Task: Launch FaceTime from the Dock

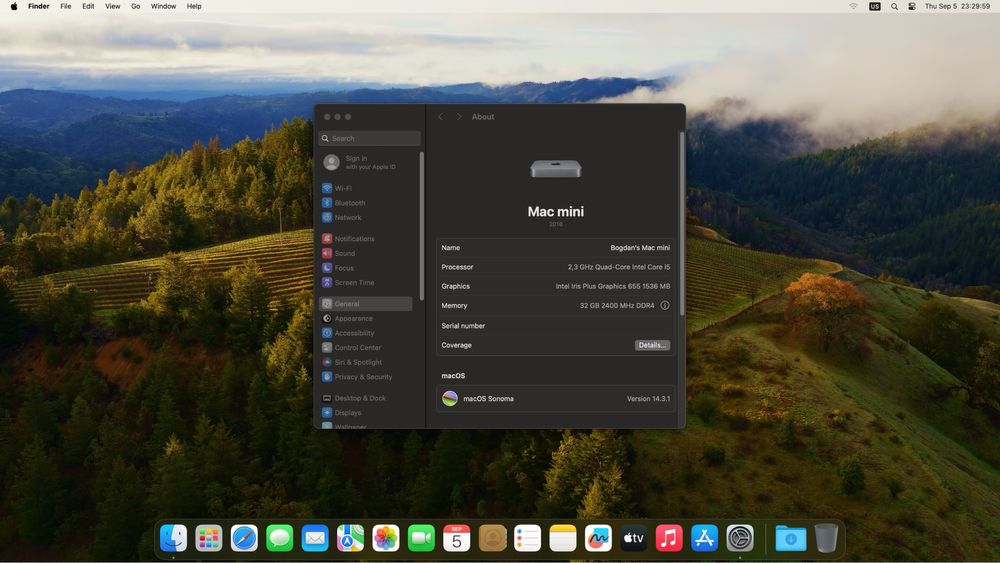Action: (421, 538)
